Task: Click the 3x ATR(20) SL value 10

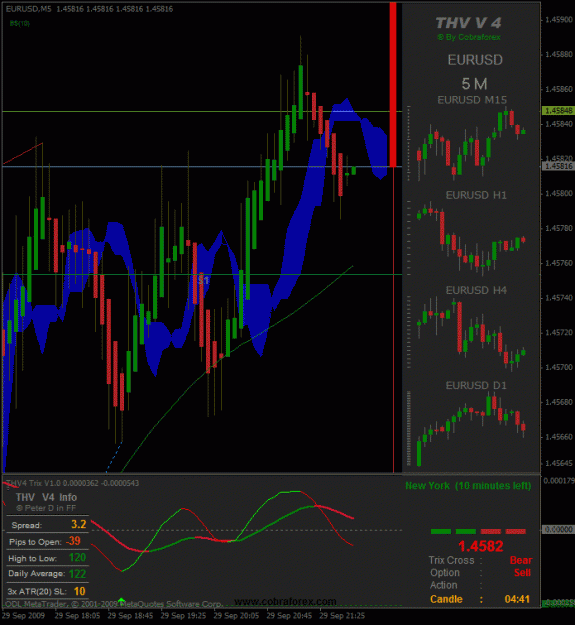Action: click(x=80, y=591)
